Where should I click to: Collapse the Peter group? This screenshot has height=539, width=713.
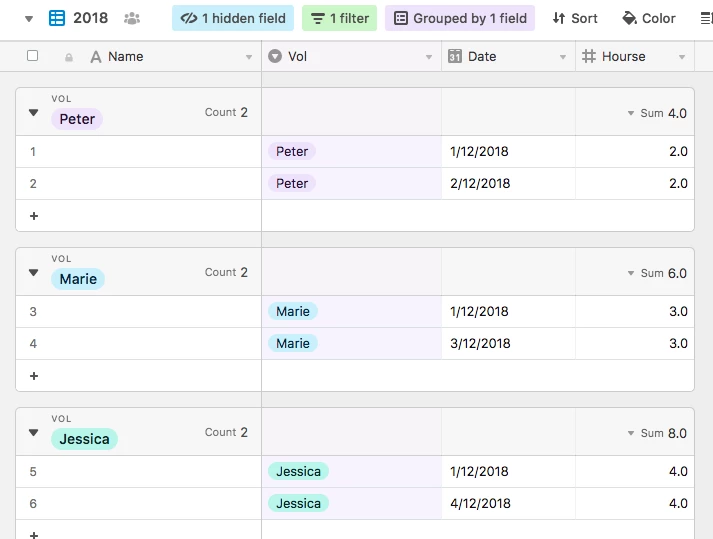tap(33, 112)
